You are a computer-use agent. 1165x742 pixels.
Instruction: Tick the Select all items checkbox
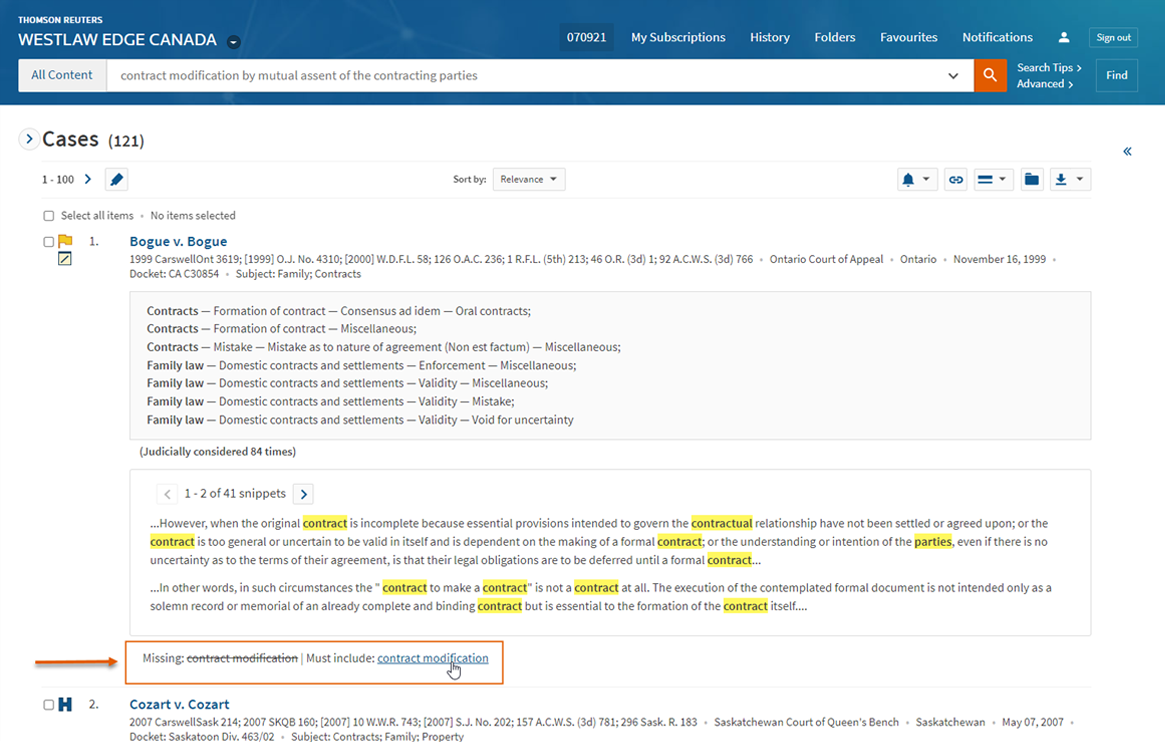pyautogui.click(x=48, y=215)
